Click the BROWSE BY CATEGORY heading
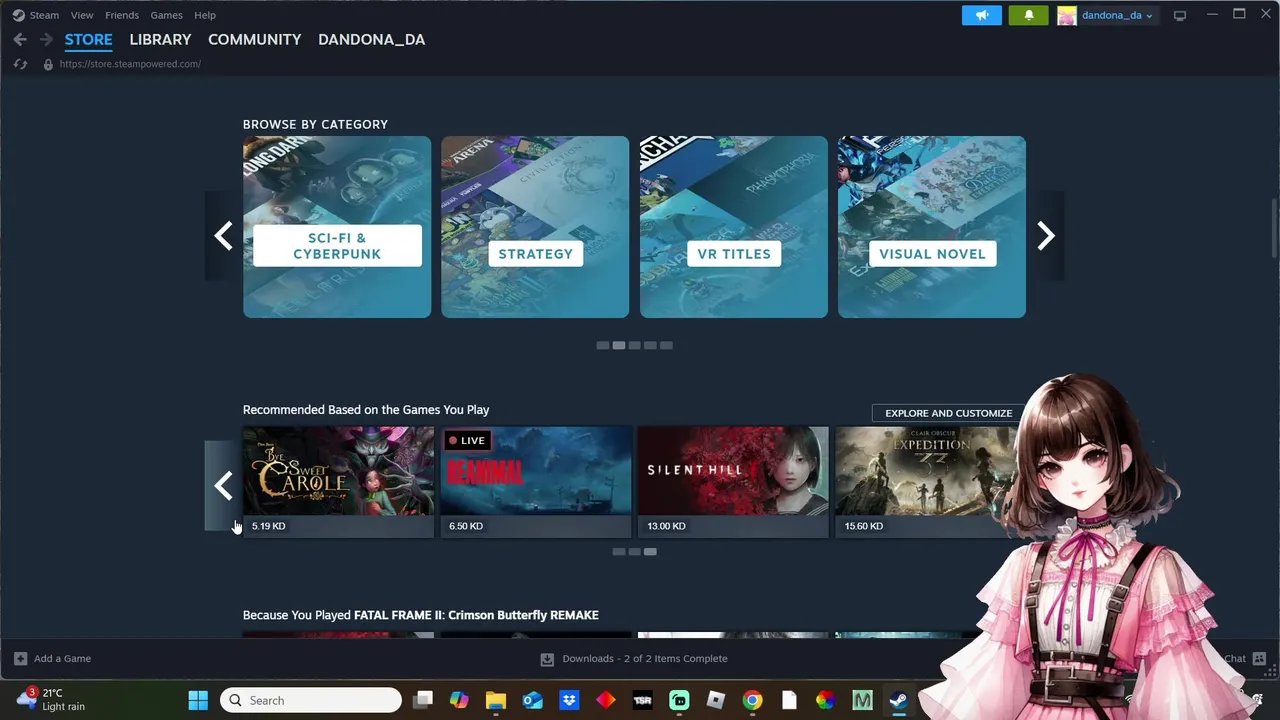This screenshot has height=720, width=1280. click(315, 124)
